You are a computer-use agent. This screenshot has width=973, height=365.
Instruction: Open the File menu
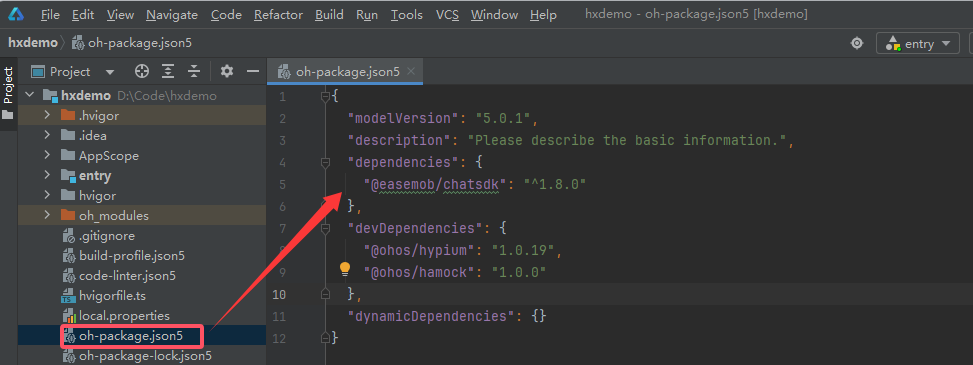50,15
